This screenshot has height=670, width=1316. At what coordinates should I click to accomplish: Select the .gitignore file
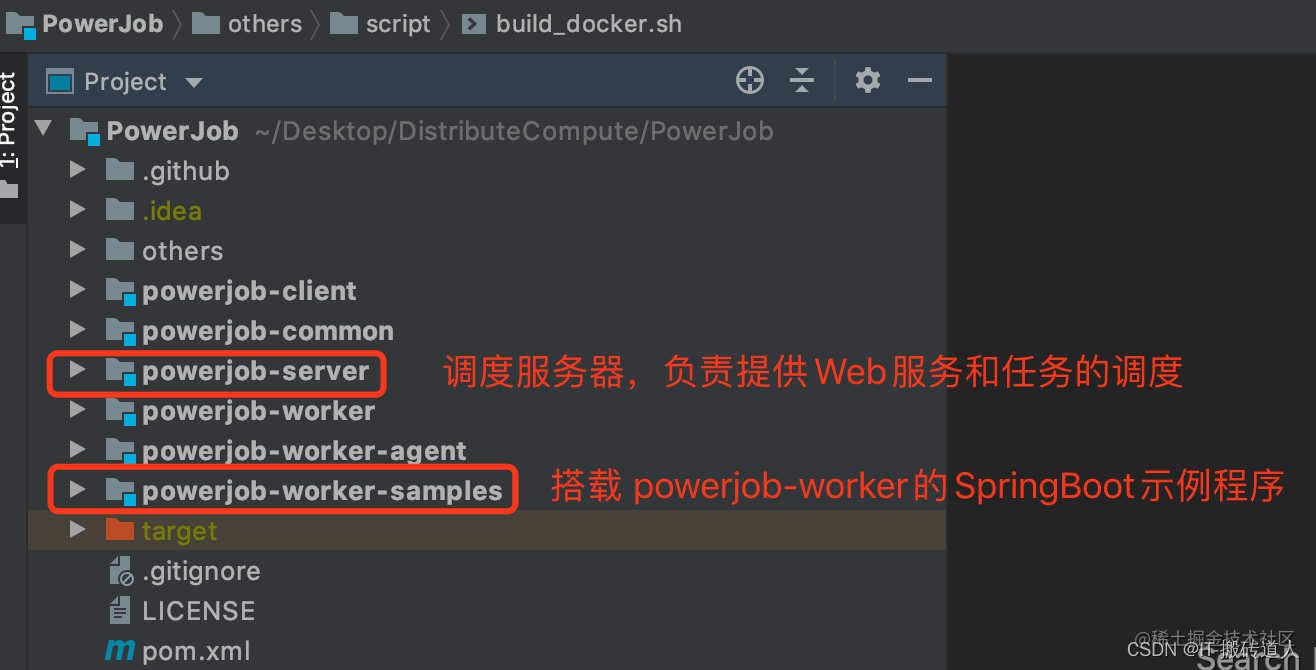click(x=201, y=571)
